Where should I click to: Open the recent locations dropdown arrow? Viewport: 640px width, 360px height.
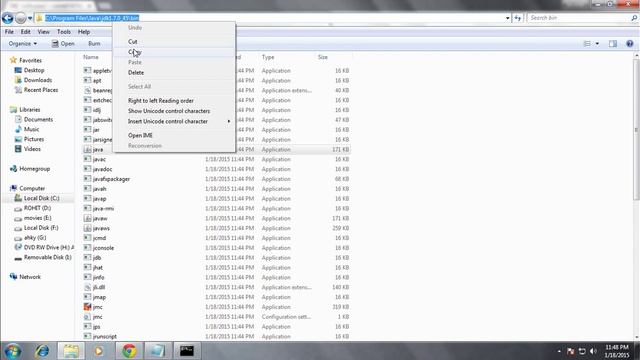pyautogui.click(x=30, y=18)
